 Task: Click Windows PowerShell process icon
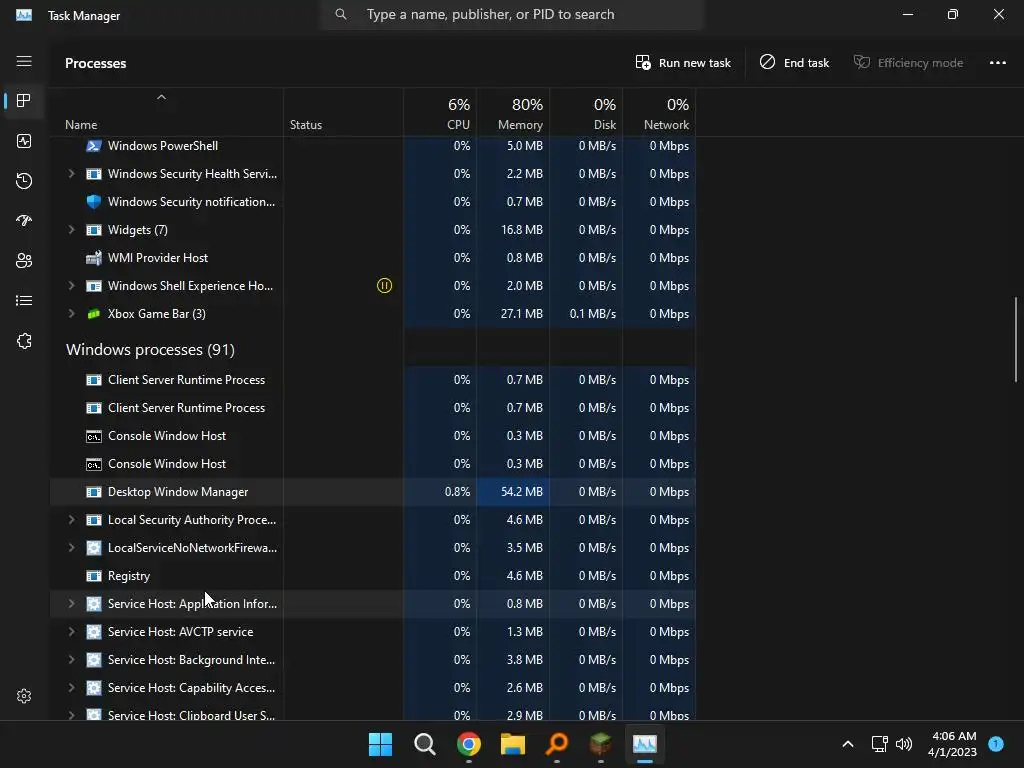click(94, 146)
